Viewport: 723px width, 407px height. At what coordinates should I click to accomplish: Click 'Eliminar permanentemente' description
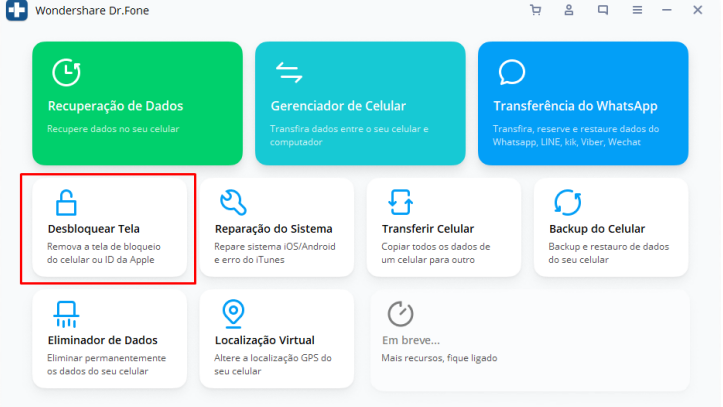click(107, 358)
